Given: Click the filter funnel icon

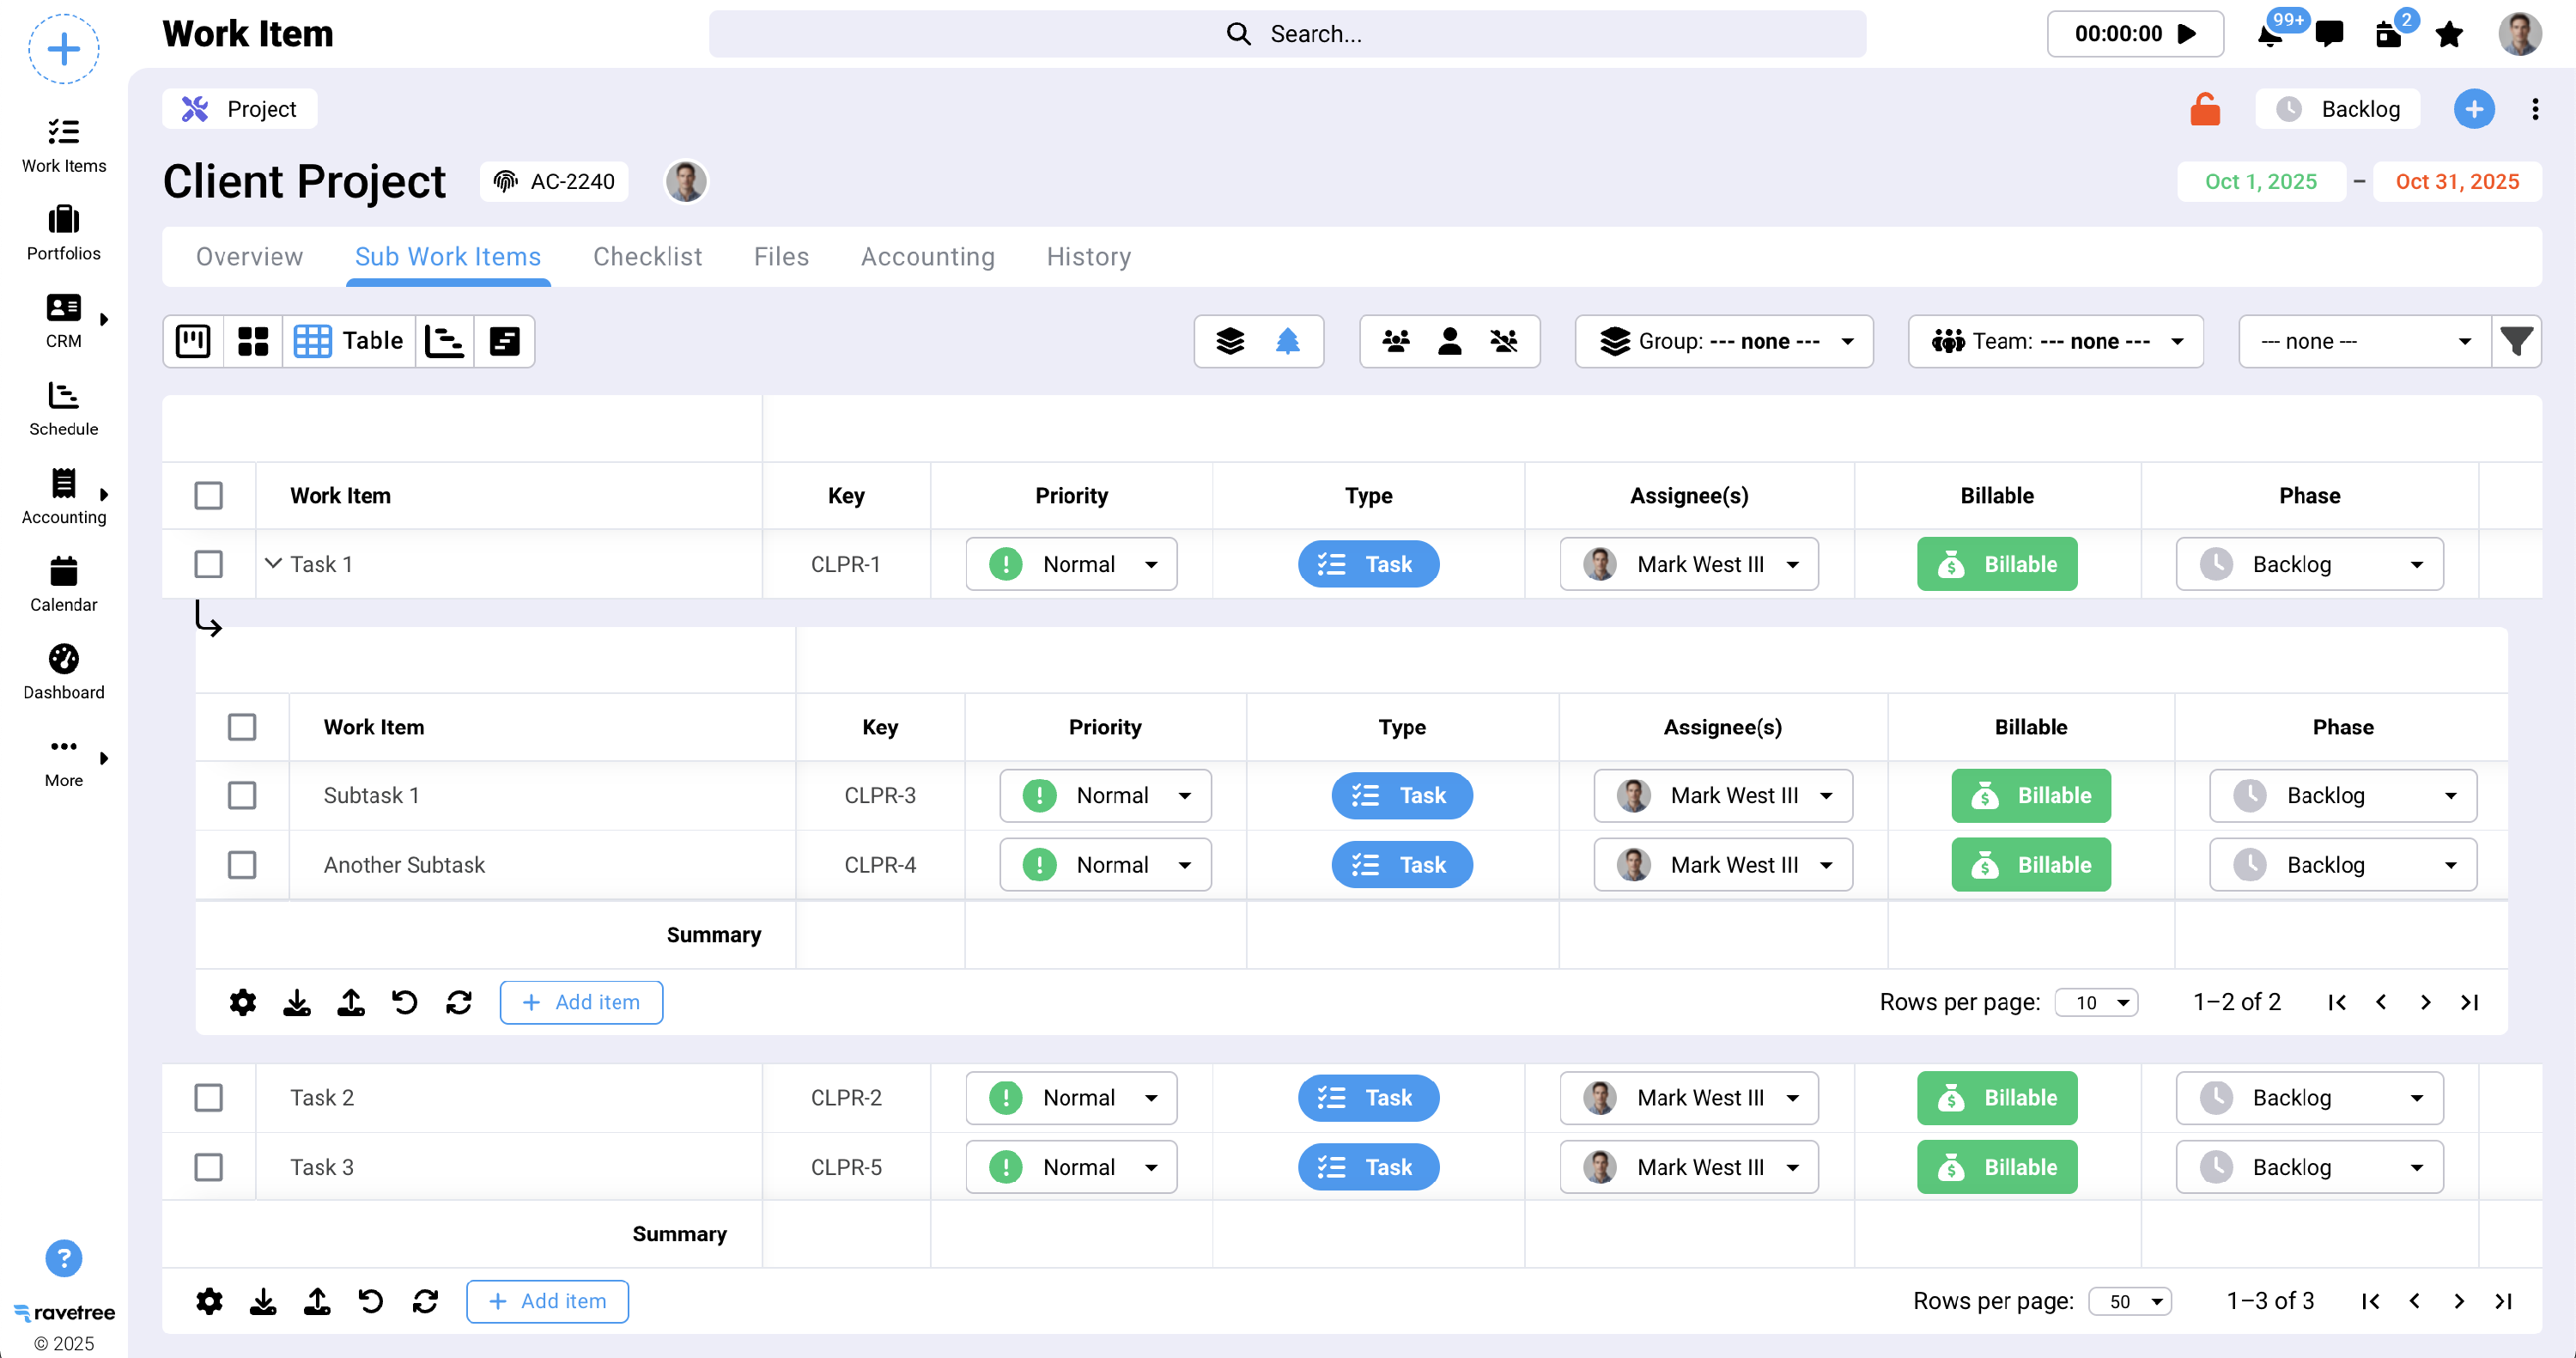Looking at the screenshot, I should click(x=2516, y=341).
